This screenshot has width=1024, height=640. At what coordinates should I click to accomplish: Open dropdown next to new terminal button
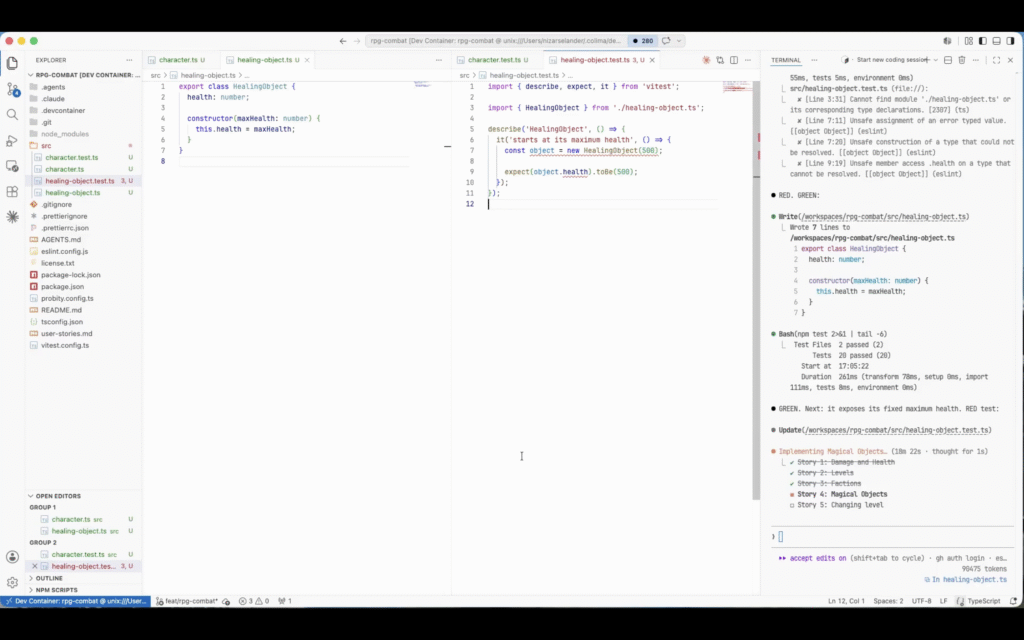[x=936, y=60]
